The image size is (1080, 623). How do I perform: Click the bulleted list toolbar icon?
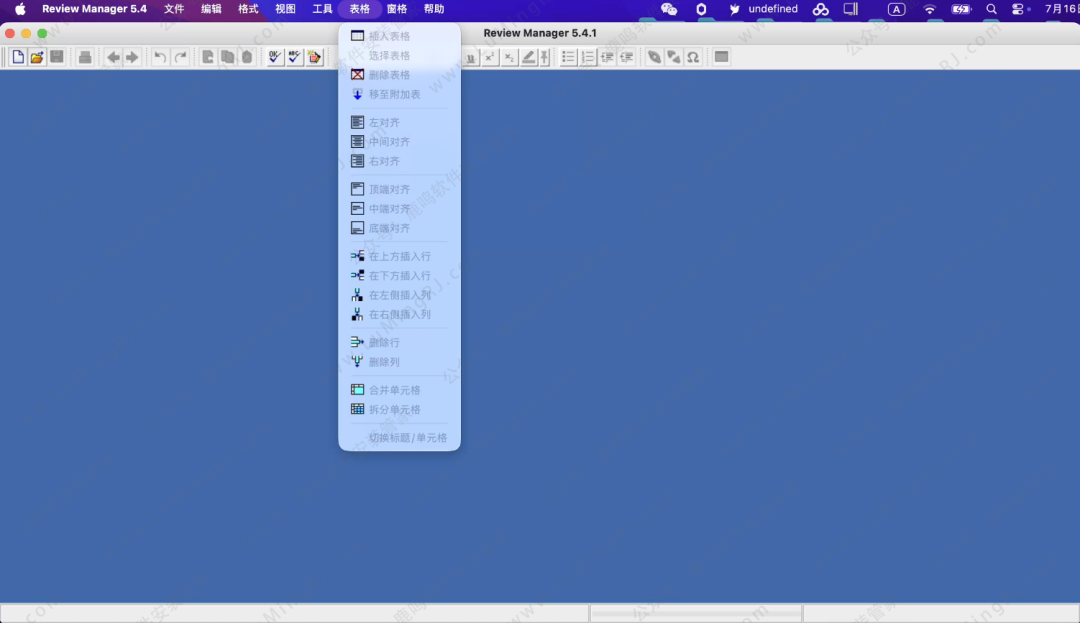tap(568, 57)
